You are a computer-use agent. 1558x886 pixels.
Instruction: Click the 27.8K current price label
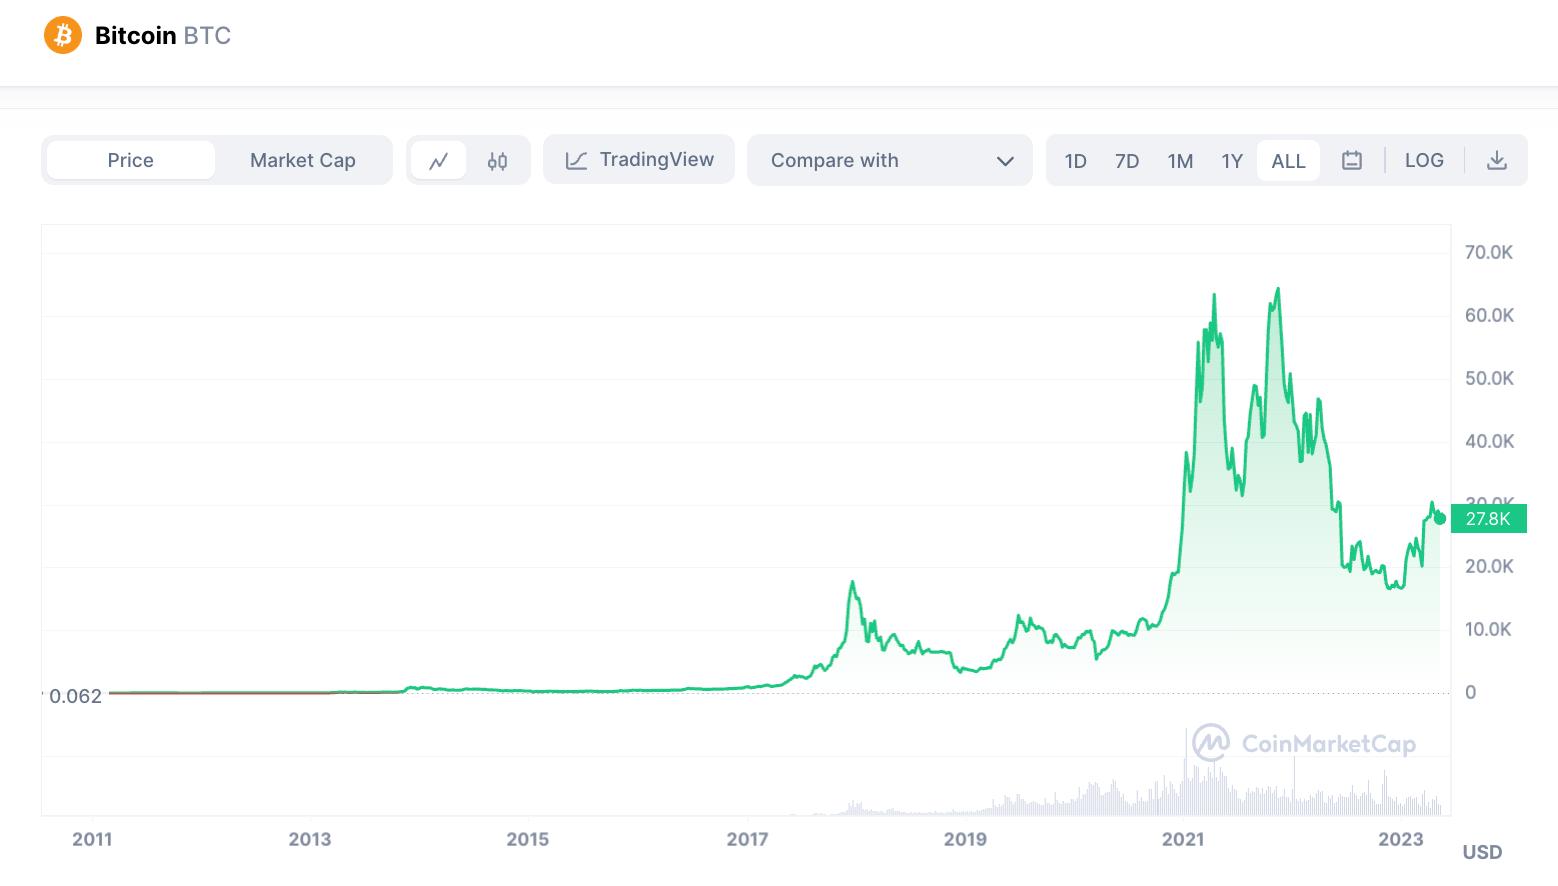(1488, 518)
